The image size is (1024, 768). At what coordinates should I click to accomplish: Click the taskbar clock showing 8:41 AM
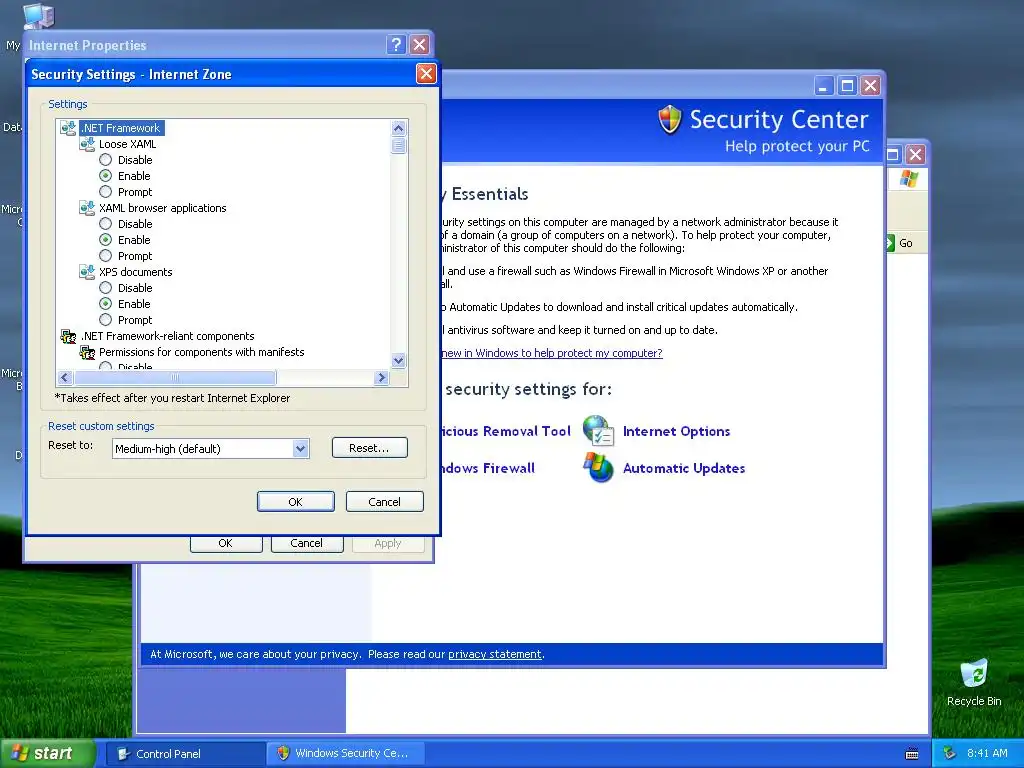pos(987,753)
